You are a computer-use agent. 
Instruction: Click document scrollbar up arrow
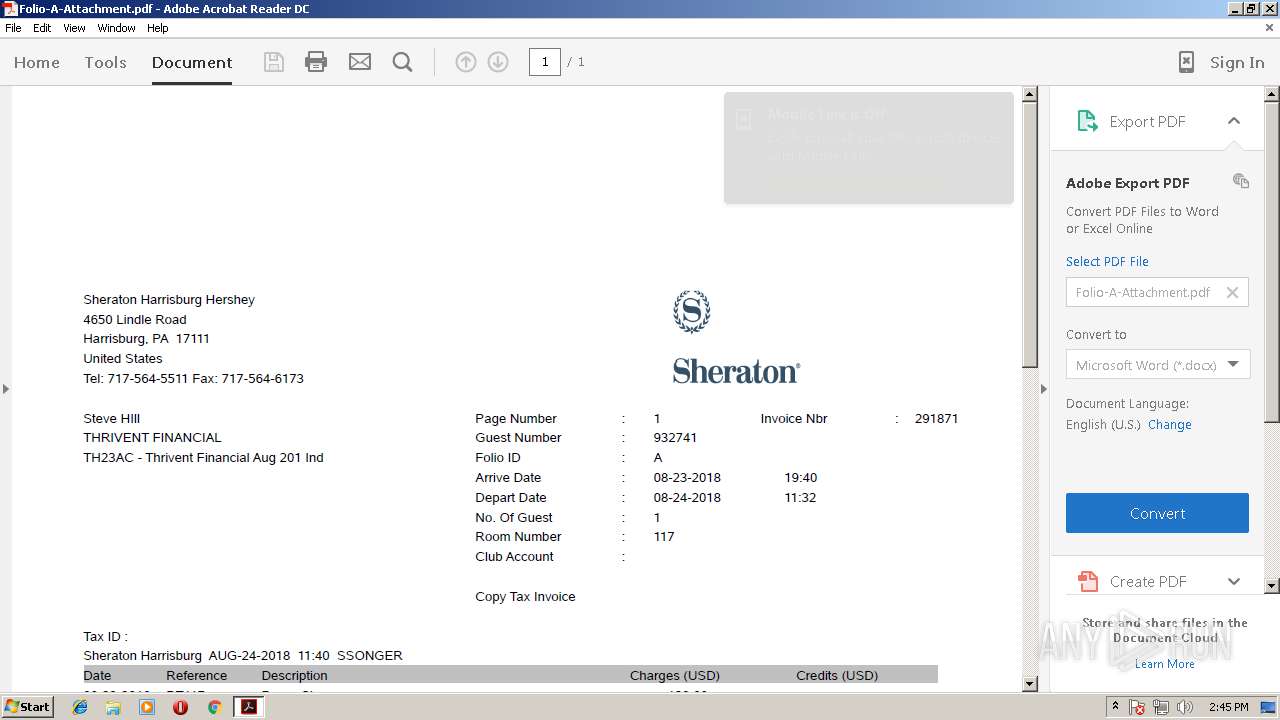(x=1030, y=95)
